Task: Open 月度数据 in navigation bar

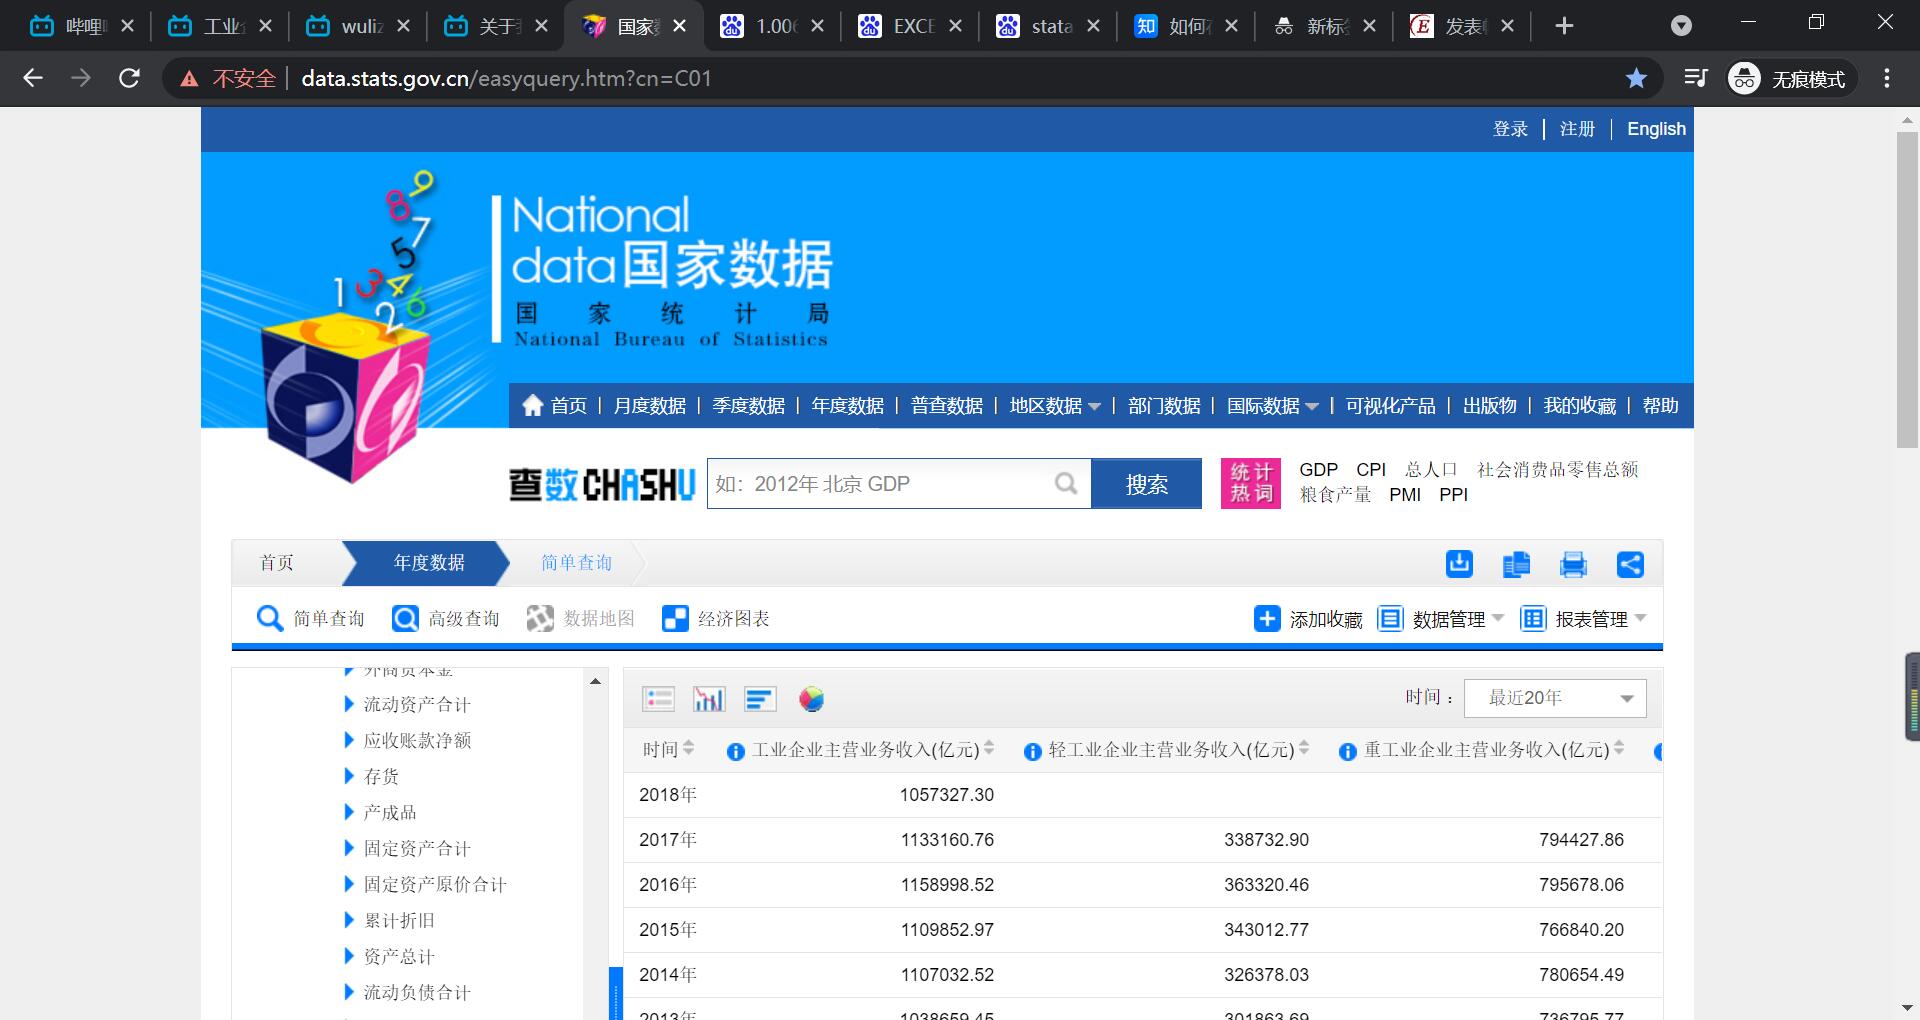Action: pos(649,406)
